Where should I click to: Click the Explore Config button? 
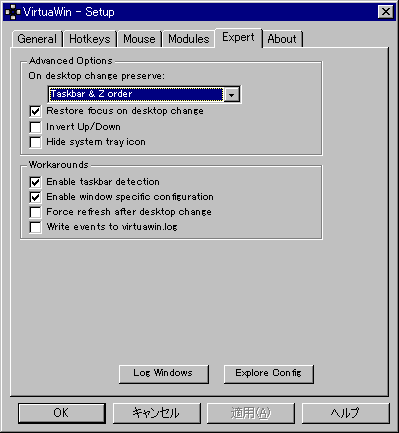coord(269,374)
